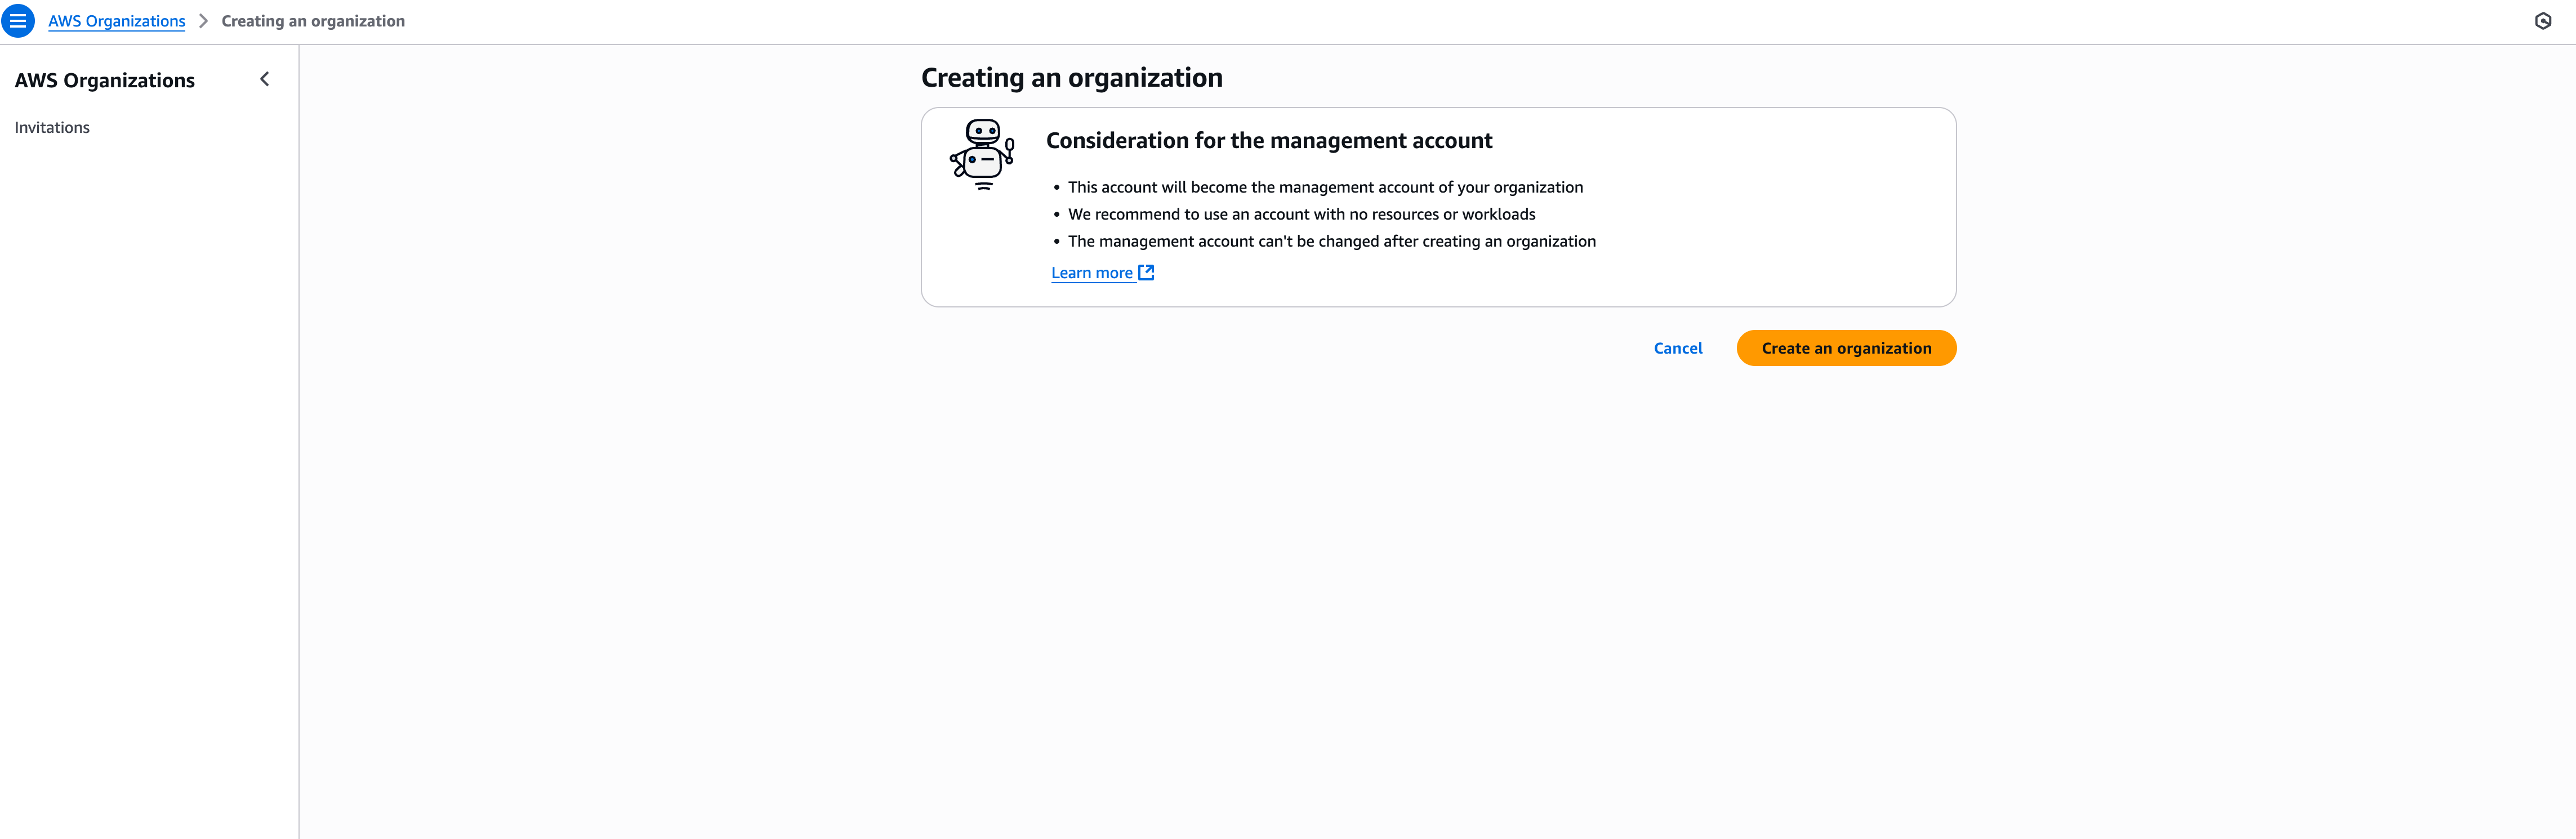This screenshot has height=839, width=2576.
Task: Click the hexagon icon in top-right corner
Action: (2542, 21)
